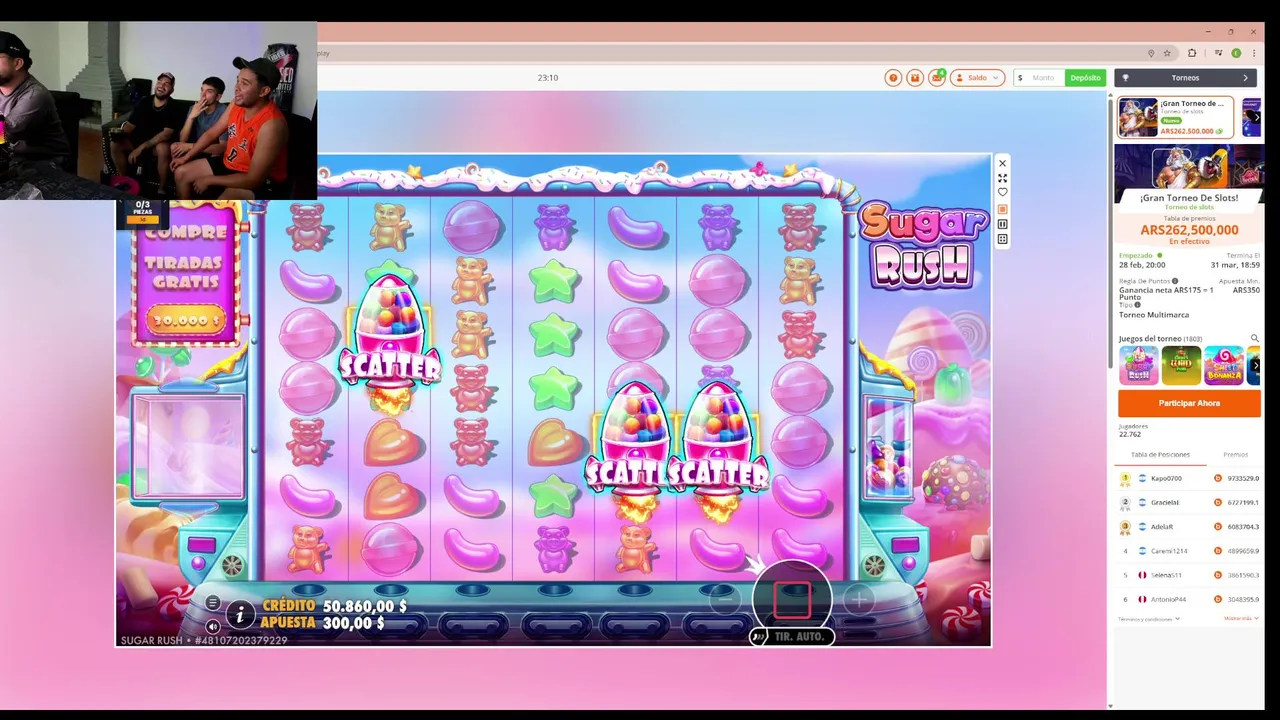Show next tournament card with arrow
The image size is (1280, 720).
point(1257,117)
